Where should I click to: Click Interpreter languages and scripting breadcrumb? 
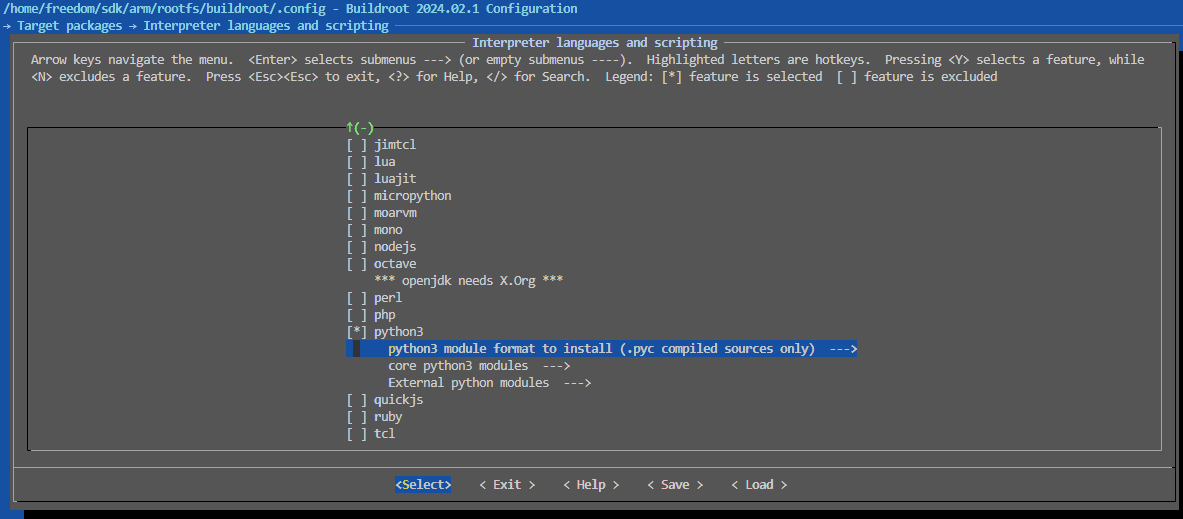click(266, 26)
